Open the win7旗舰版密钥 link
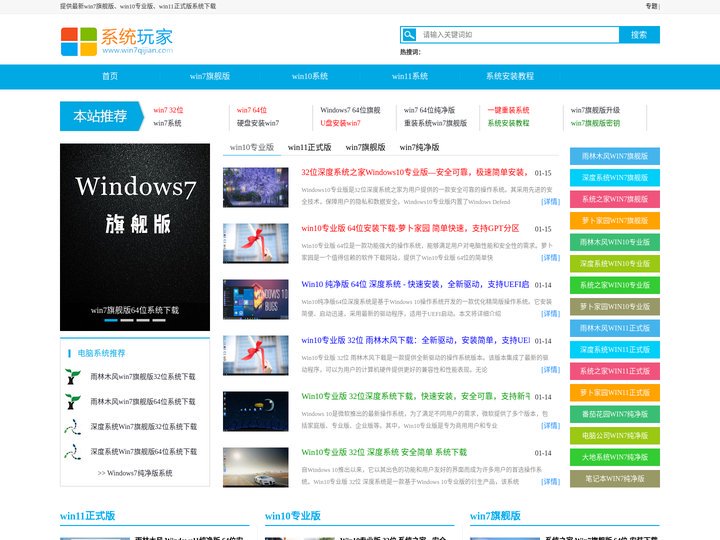 (595, 123)
